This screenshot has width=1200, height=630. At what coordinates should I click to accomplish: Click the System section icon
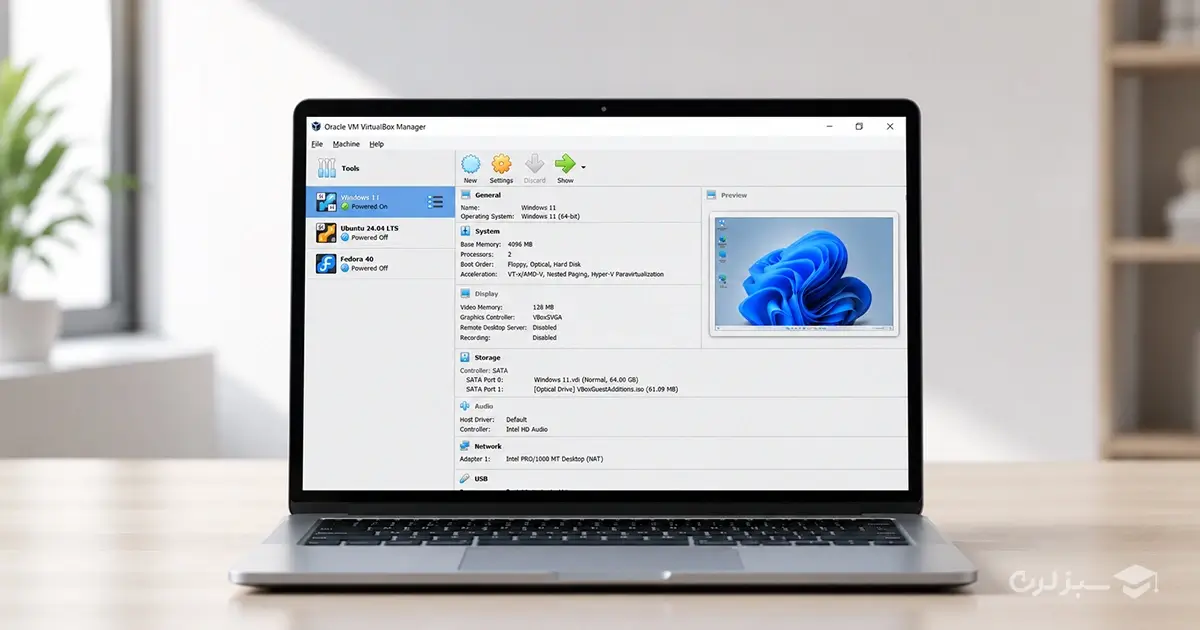point(465,231)
